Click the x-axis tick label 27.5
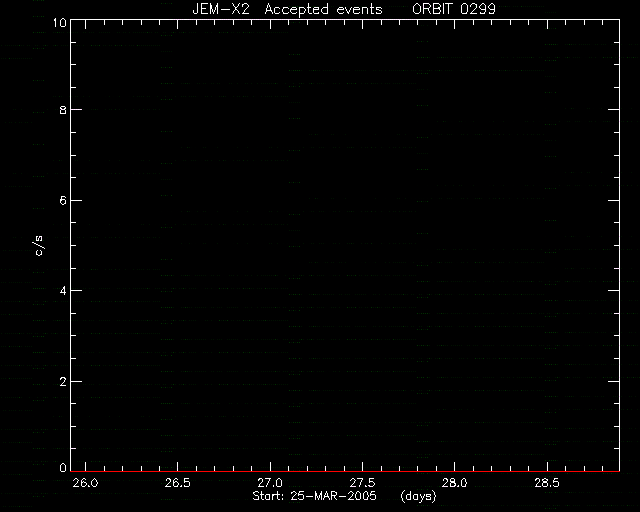The height and width of the screenshot is (512, 640). pos(362,483)
